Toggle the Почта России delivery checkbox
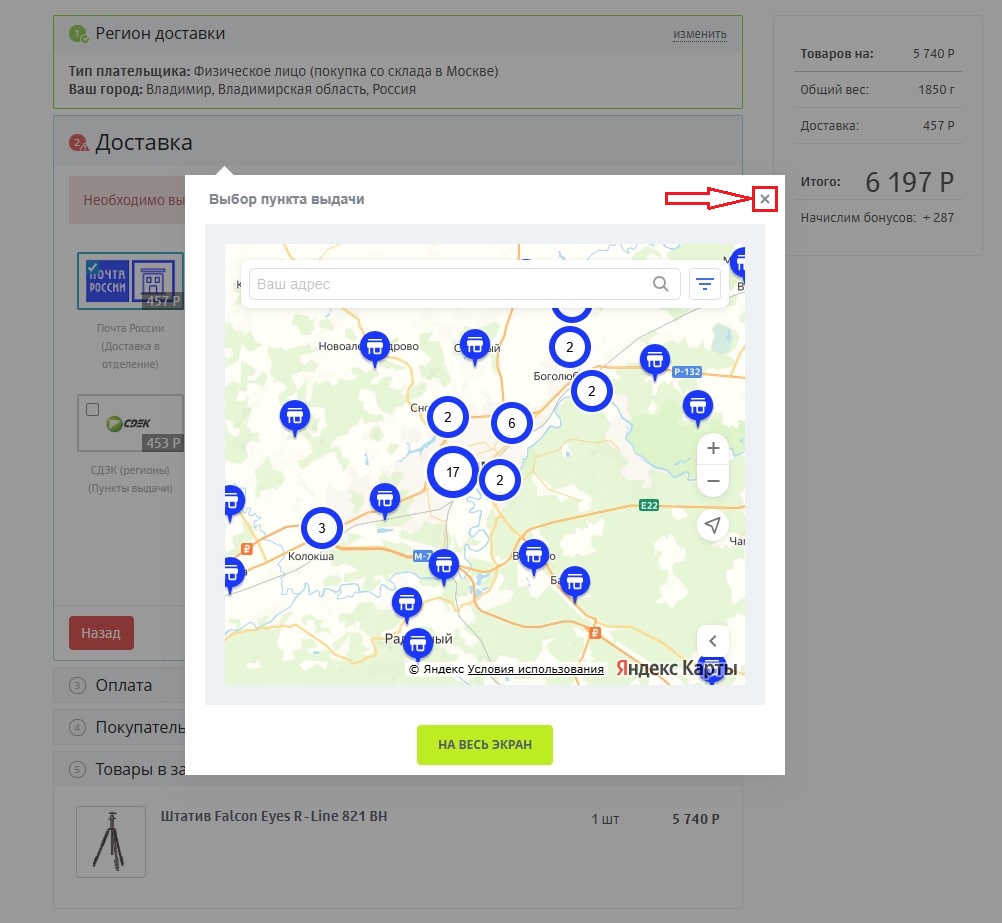 click(93, 267)
